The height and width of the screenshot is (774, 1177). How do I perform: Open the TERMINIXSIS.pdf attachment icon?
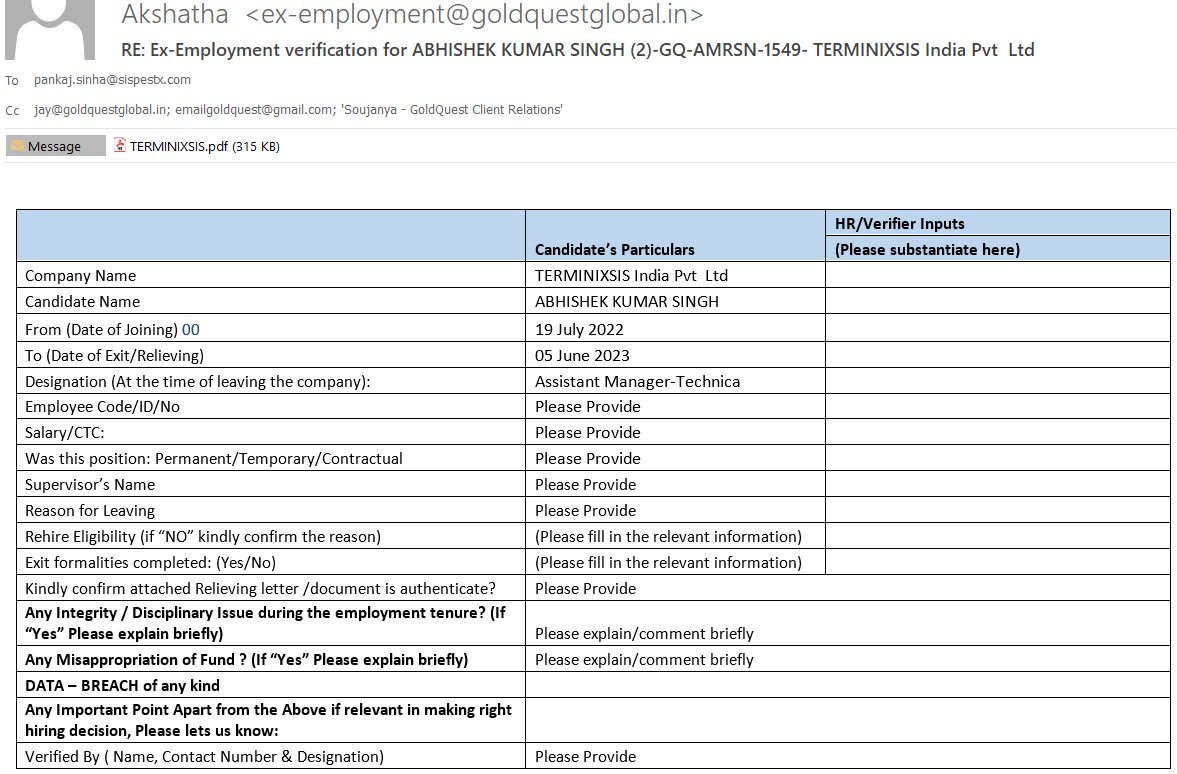point(119,145)
